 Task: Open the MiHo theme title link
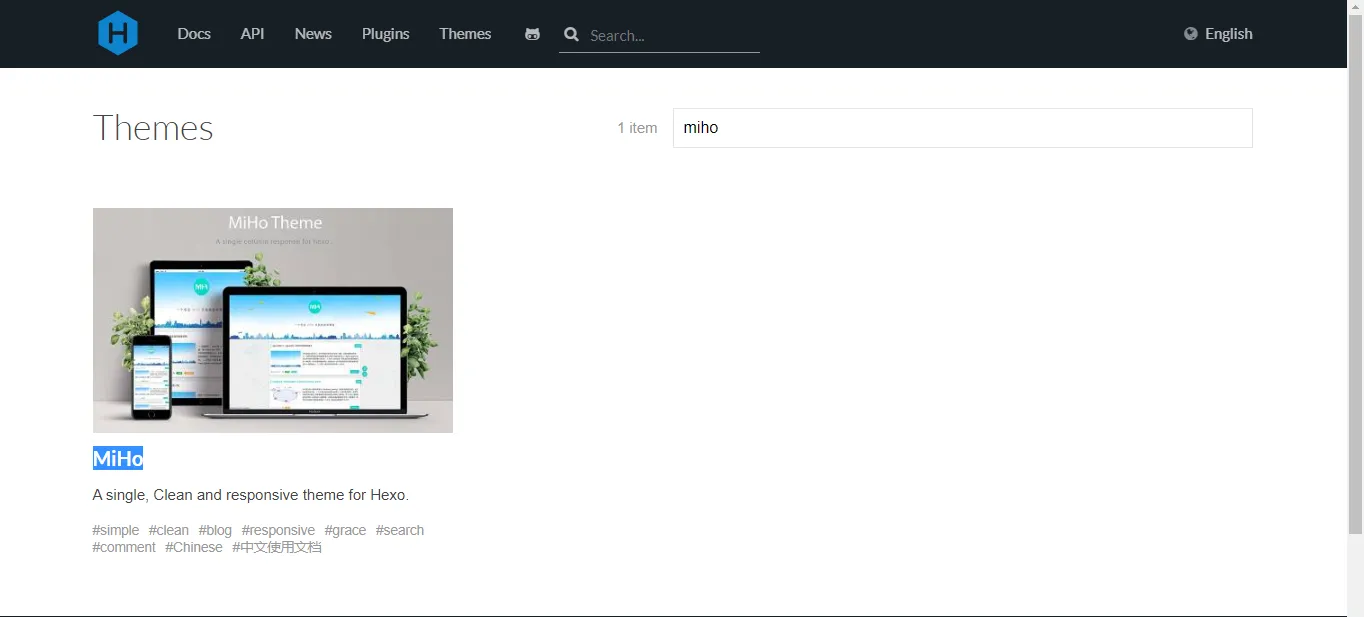(x=118, y=458)
